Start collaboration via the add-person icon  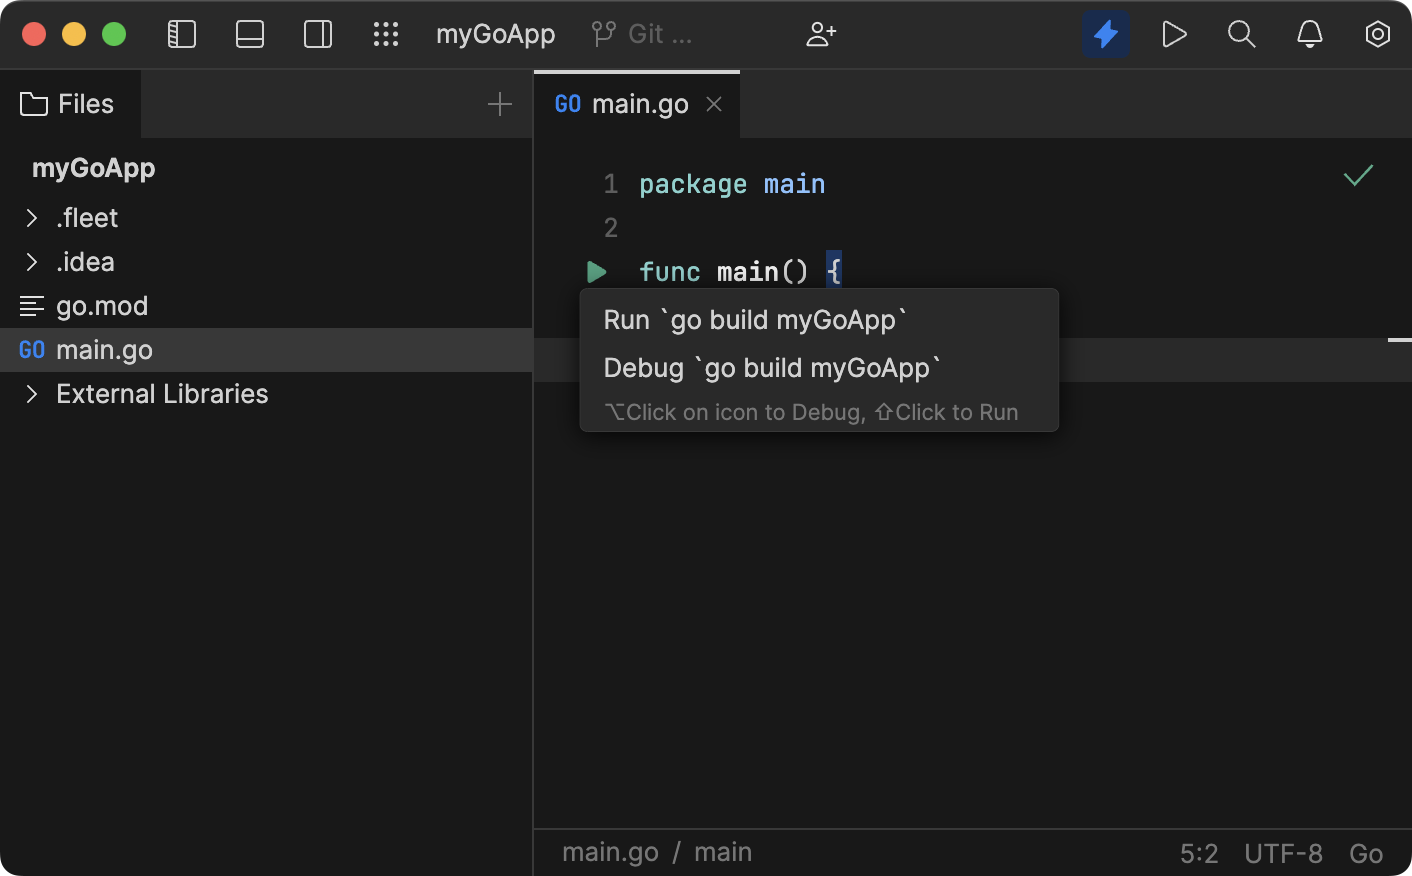tap(821, 33)
